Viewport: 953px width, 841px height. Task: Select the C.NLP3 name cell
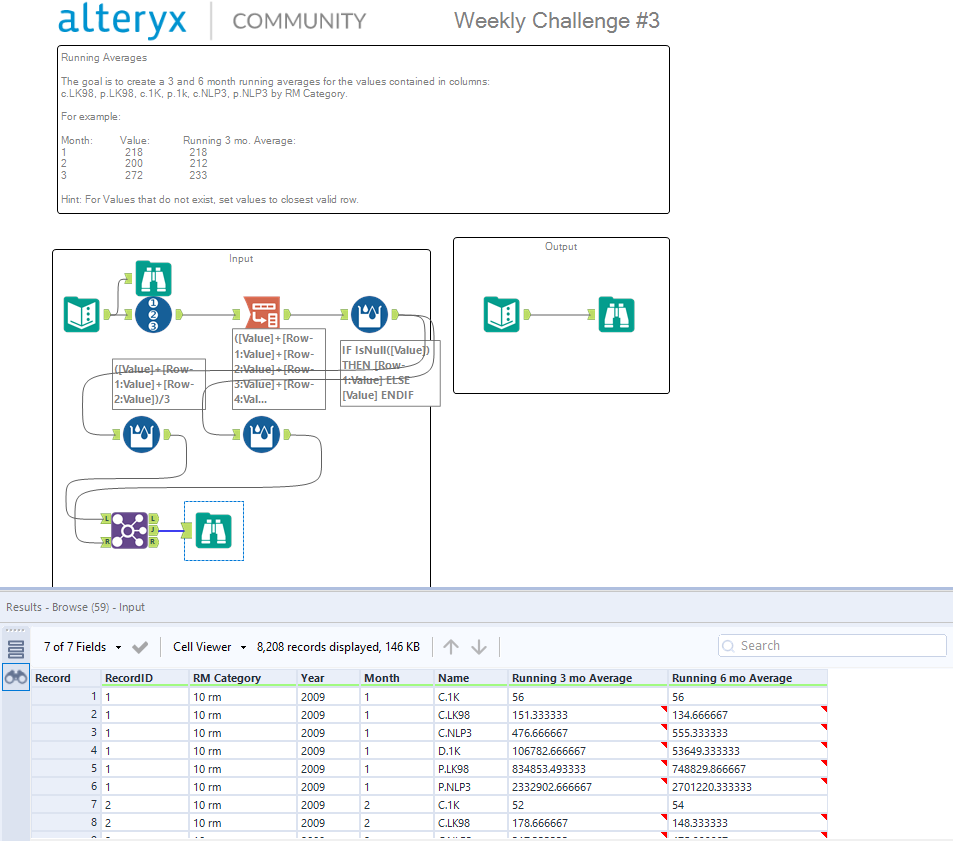point(471,733)
